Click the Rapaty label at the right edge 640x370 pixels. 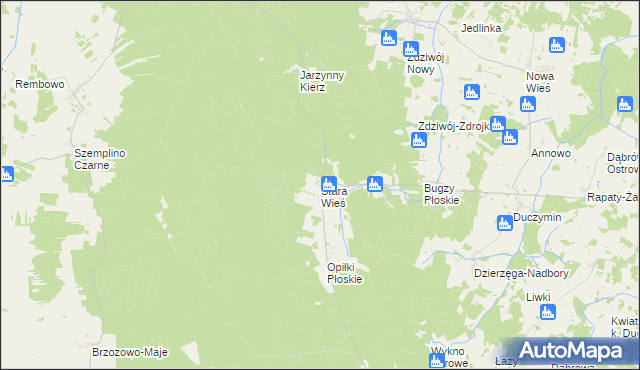pyautogui.click(x=613, y=197)
